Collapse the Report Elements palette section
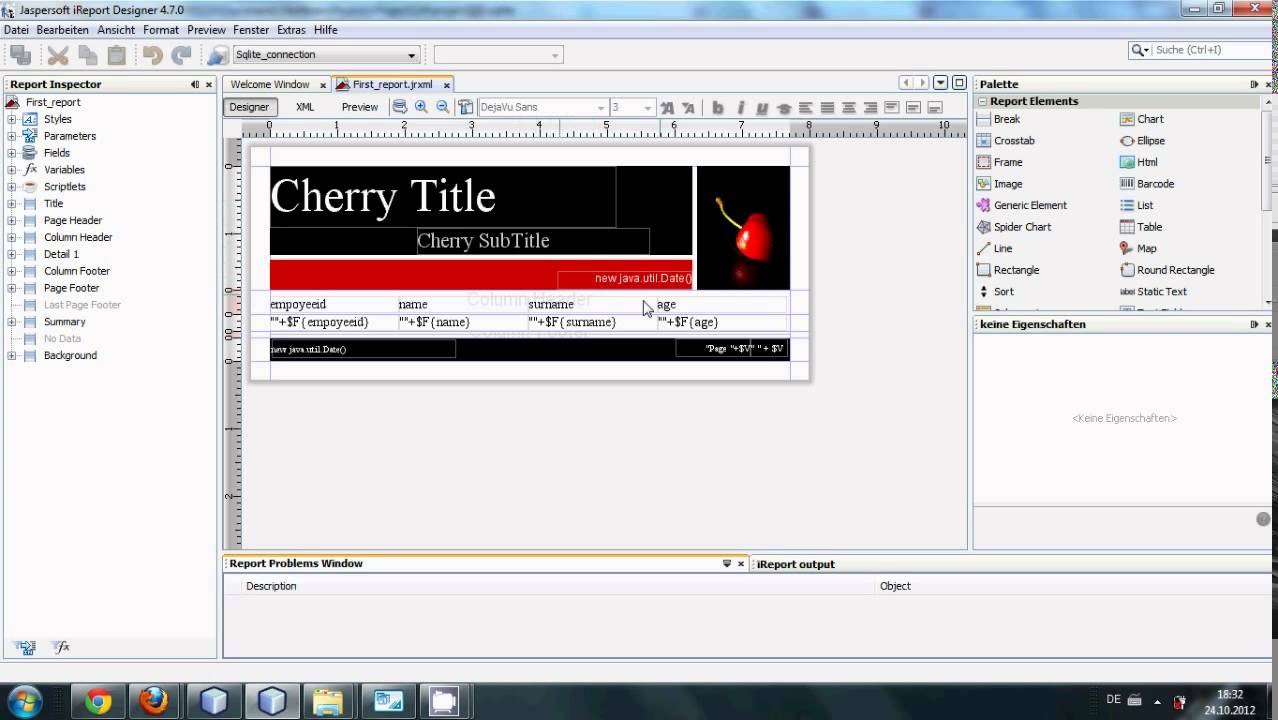This screenshot has width=1278, height=720. coord(983,101)
